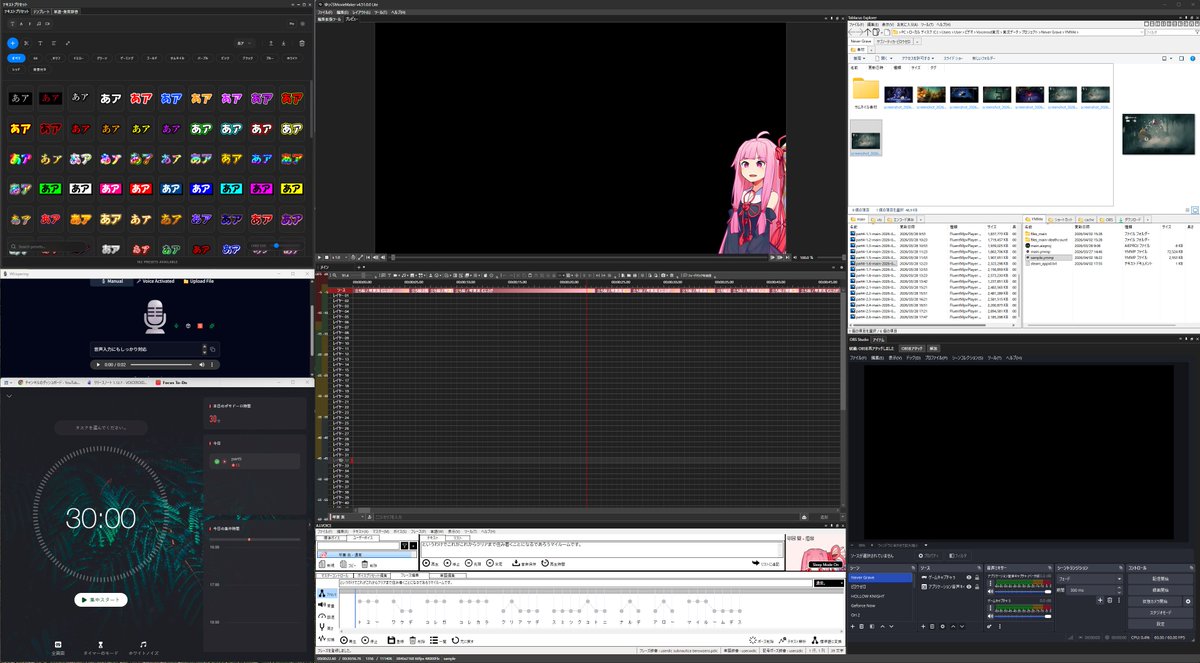Mute the first audio mixer channel in OBS
The image size is (1200, 663).
pos(991,591)
